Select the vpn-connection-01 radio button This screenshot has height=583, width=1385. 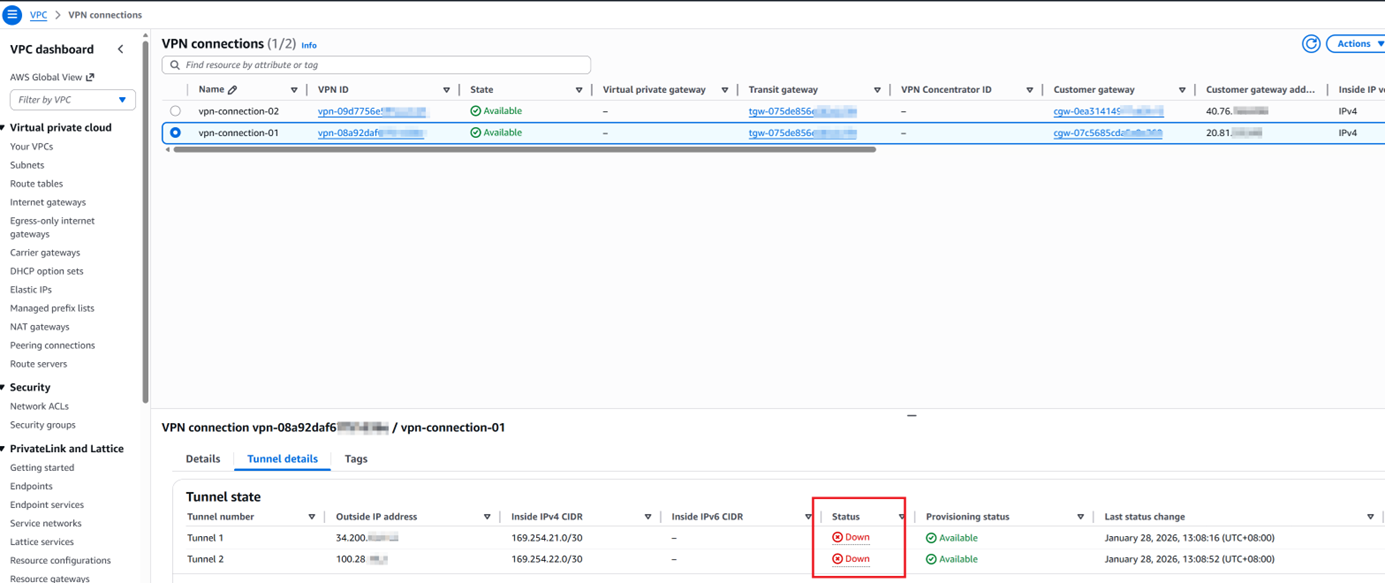click(x=175, y=132)
